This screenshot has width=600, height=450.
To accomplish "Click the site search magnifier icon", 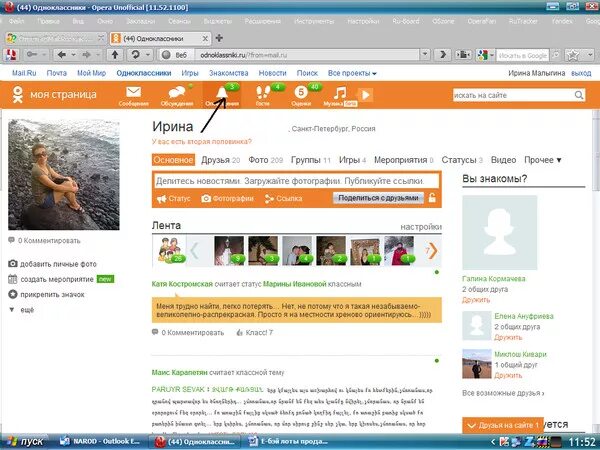I will tap(579, 95).
